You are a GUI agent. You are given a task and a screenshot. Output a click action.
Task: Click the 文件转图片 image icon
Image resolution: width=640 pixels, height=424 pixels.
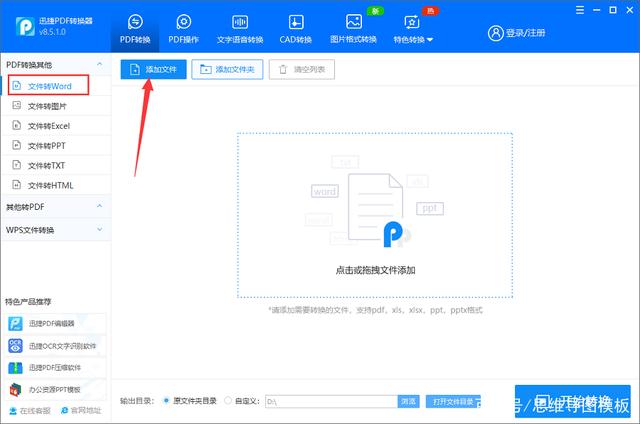[17, 105]
